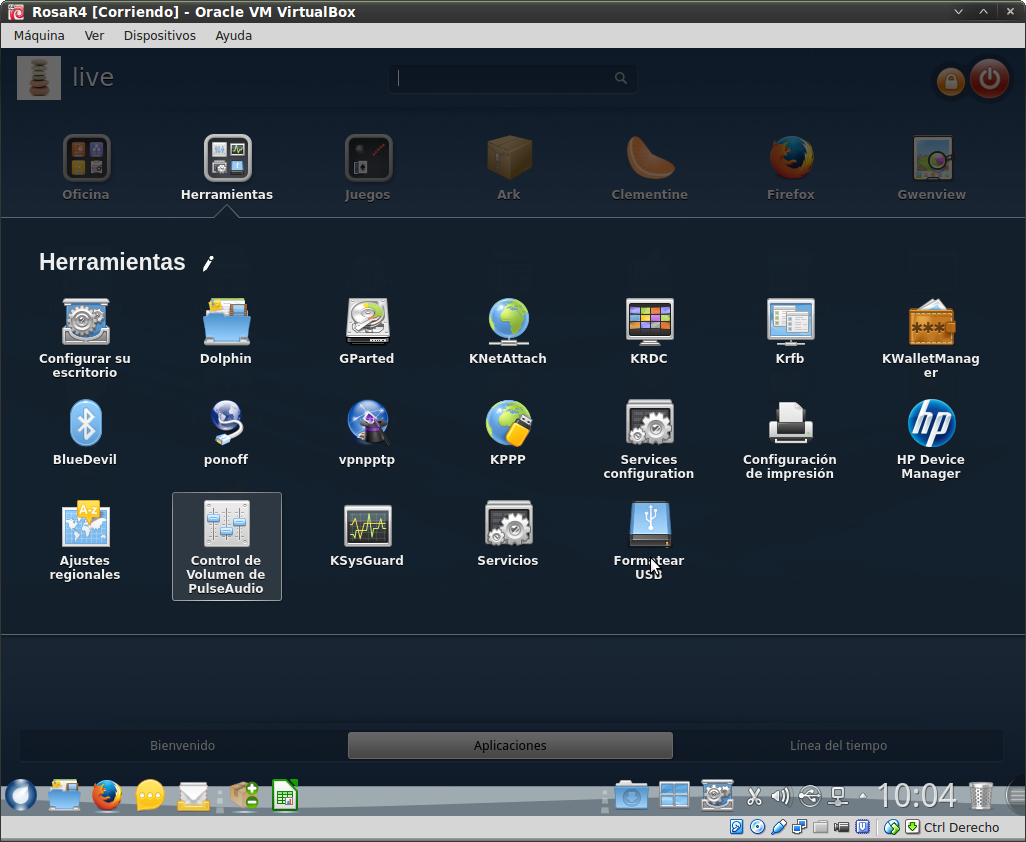Open the Juegos category
The width and height of the screenshot is (1026, 842).
(368, 160)
